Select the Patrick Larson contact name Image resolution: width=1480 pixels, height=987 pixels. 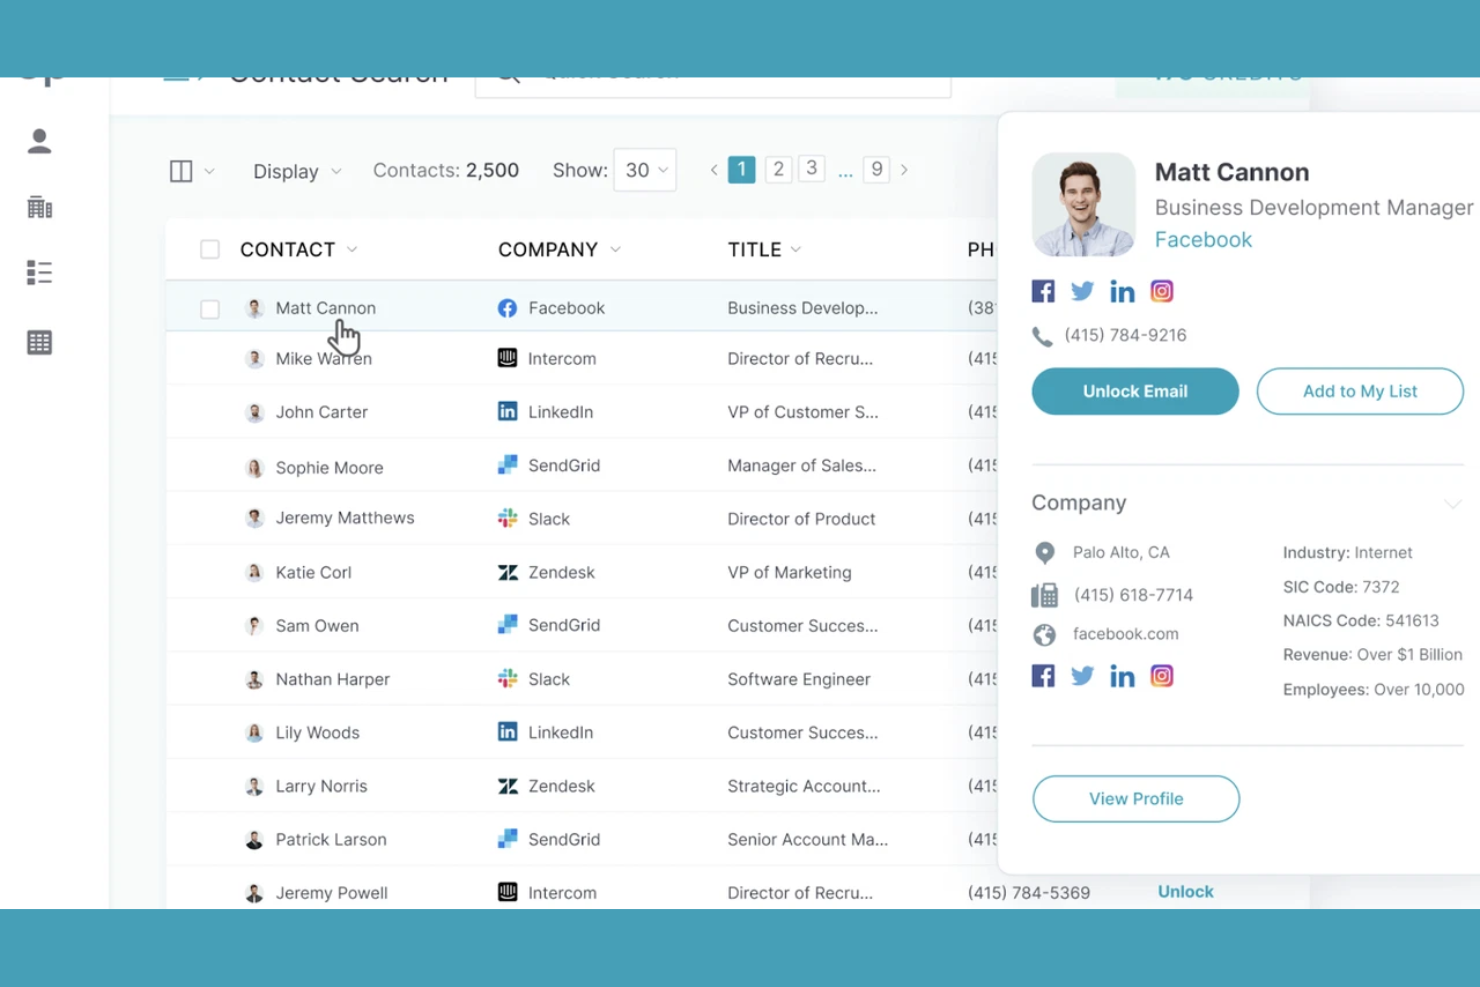pos(331,839)
